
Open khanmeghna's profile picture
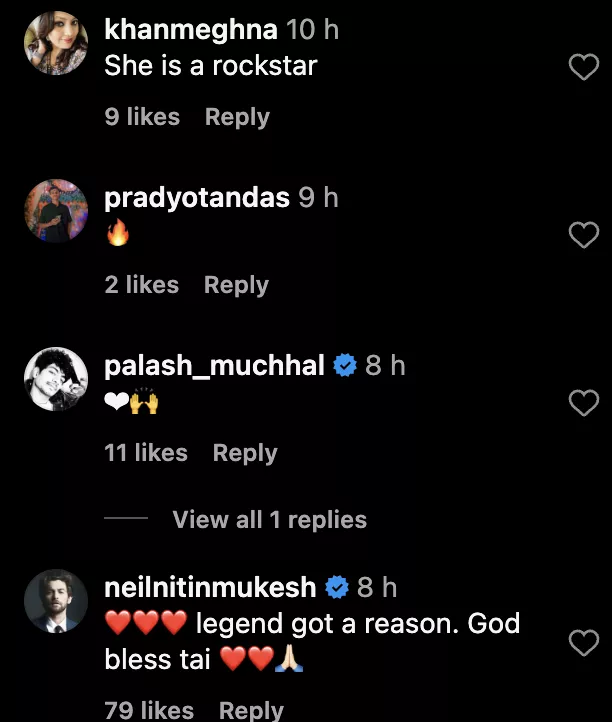pos(55,43)
